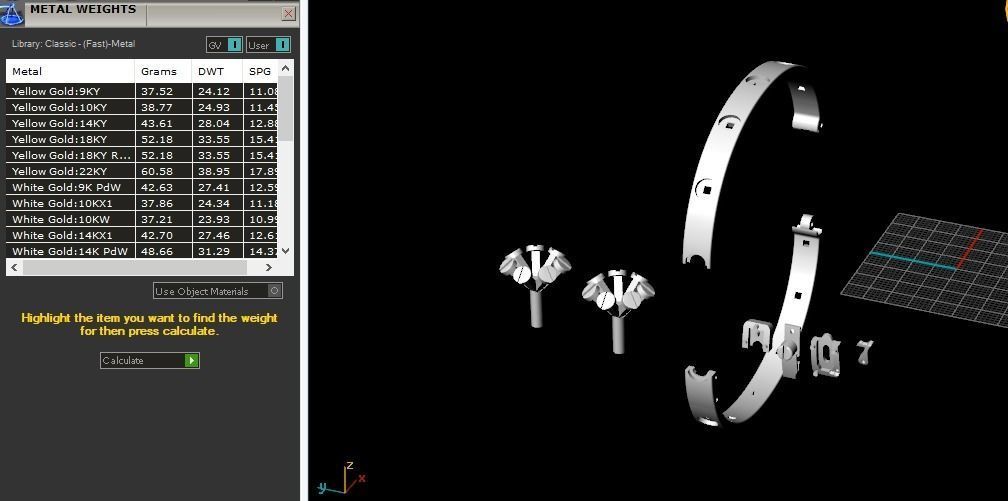Viewport: 1008px width, 501px height.
Task: Toggle Use Object Materials option
Action: (218, 291)
